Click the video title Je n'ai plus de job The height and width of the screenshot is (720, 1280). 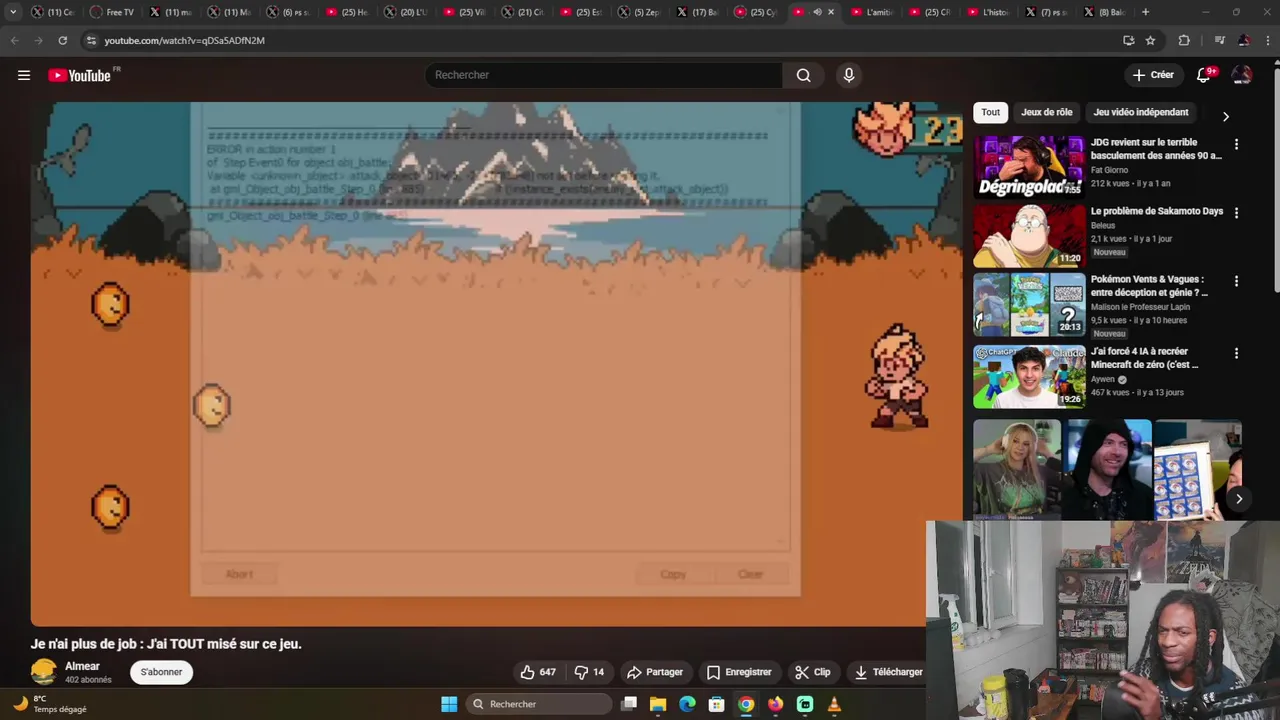pyautogui.click(x=166, y=644)
